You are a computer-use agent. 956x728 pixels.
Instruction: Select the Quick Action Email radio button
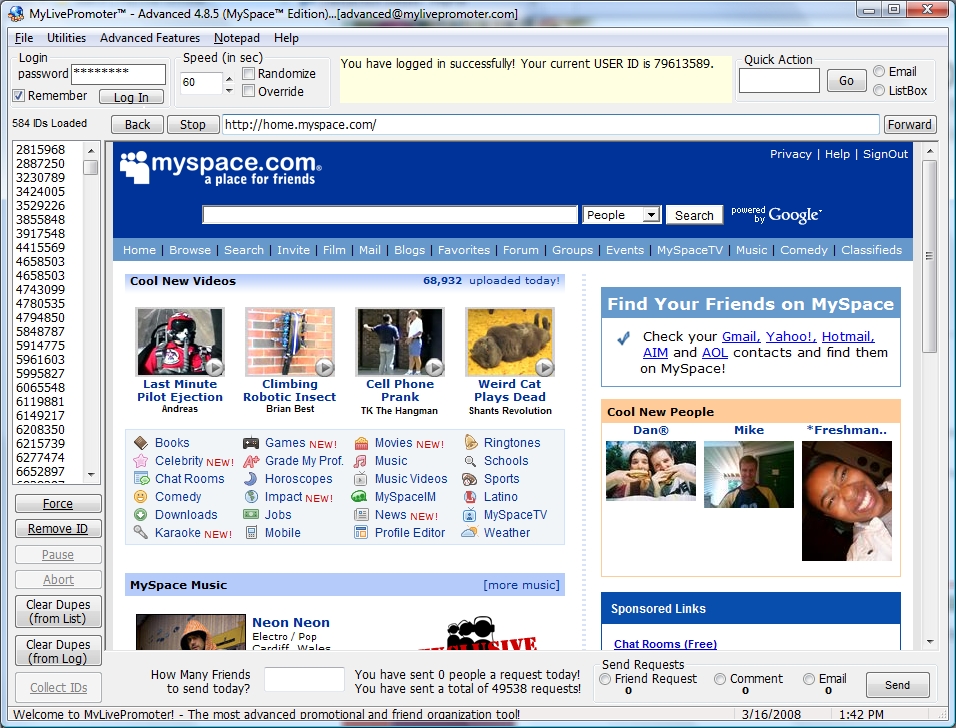pos(879,71)
